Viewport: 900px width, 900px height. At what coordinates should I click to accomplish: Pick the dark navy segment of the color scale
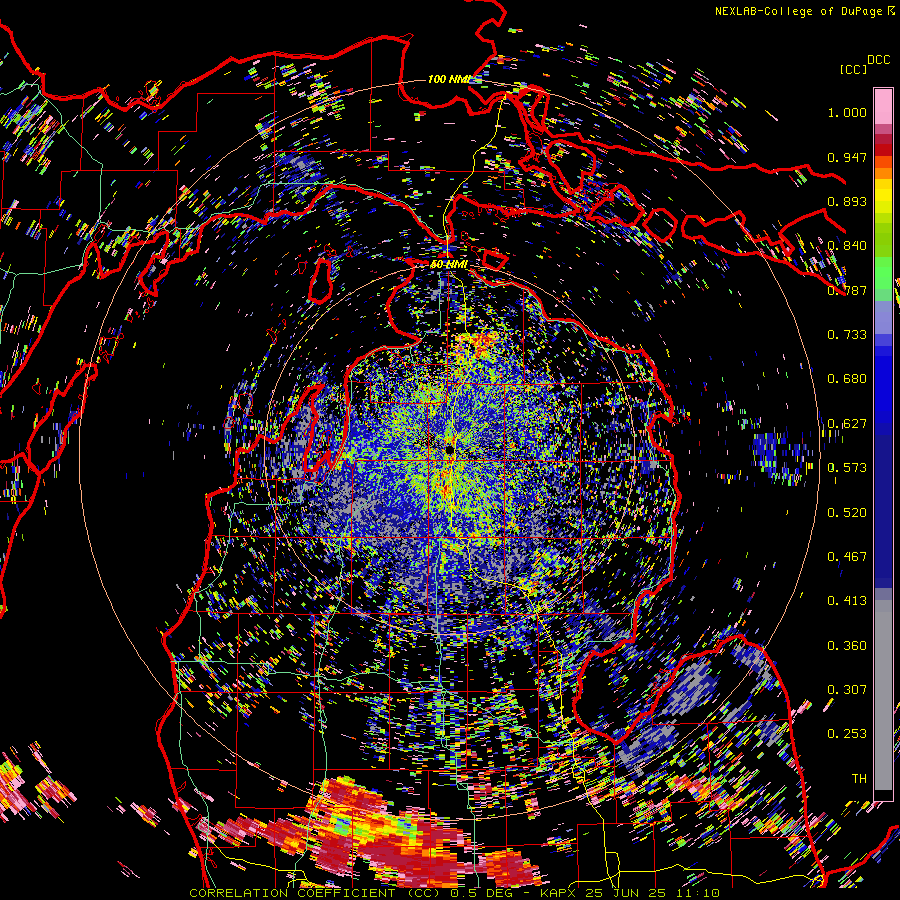coord(883,508)
